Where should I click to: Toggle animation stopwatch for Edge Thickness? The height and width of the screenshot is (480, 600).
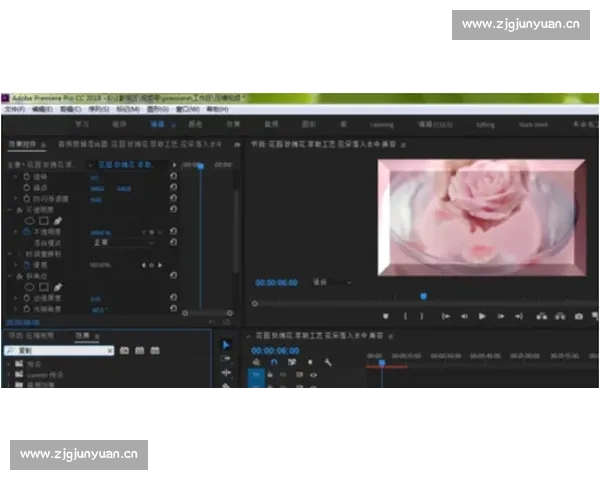26,298
